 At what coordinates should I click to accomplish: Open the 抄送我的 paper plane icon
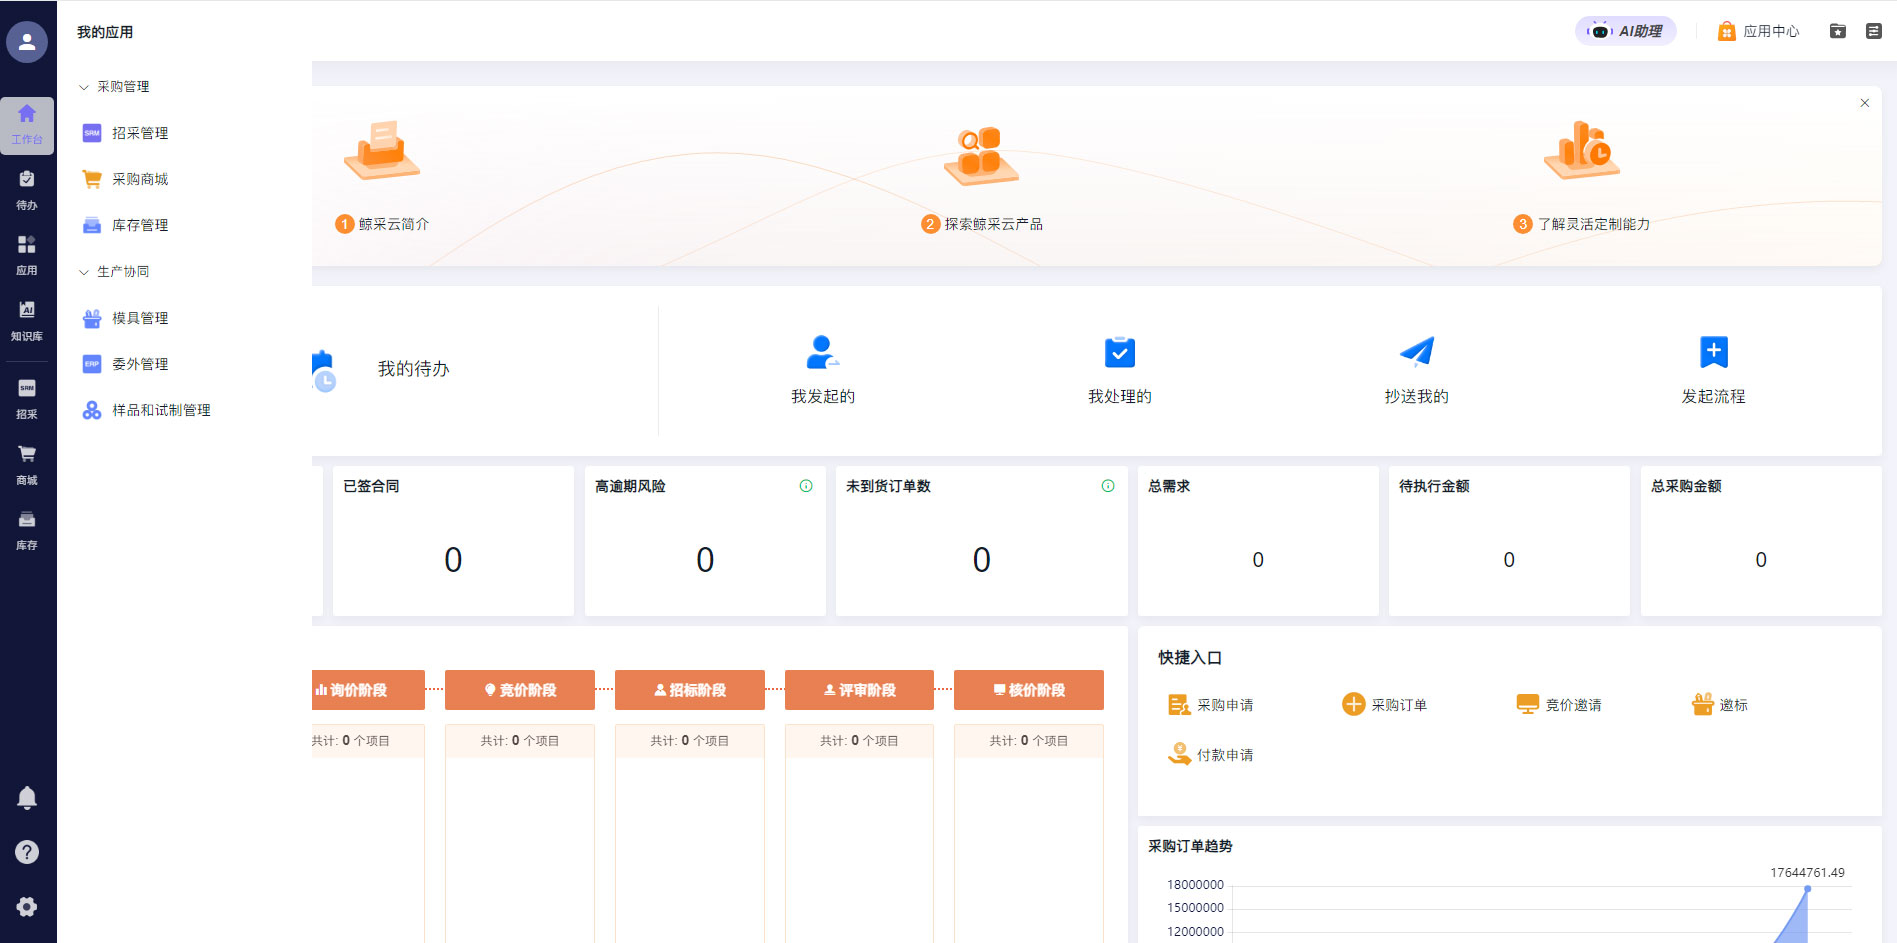point(1416,353)
